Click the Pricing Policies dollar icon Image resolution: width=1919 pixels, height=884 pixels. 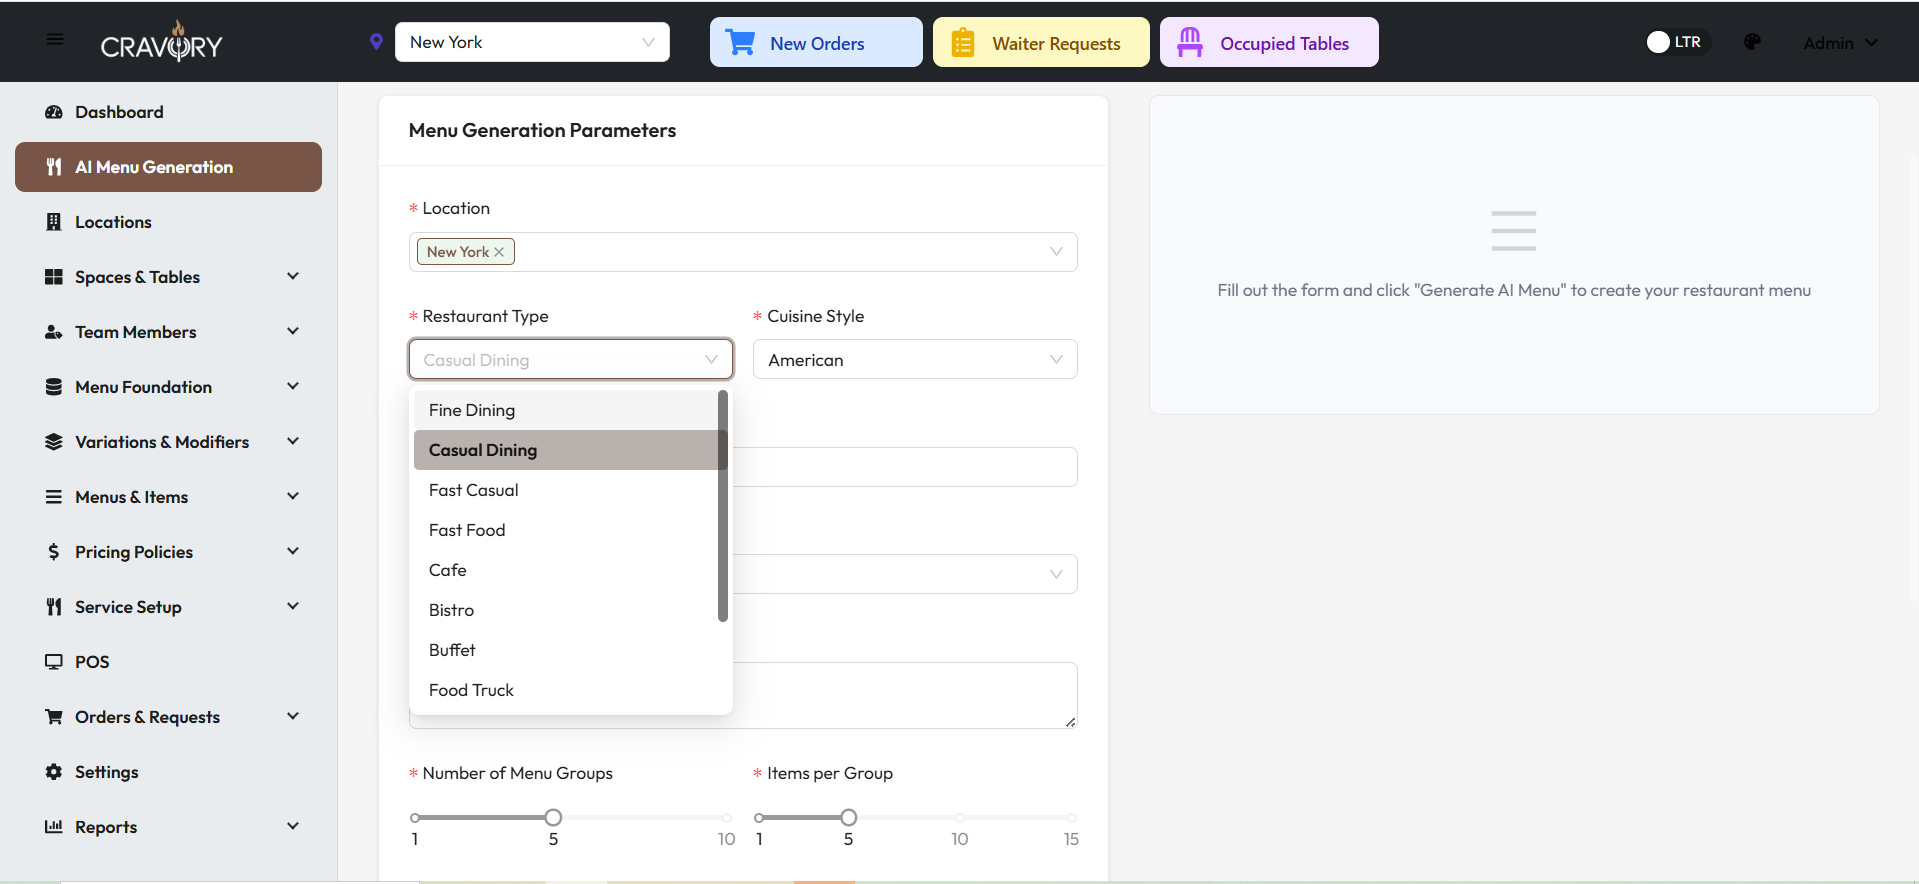point(54,552)
